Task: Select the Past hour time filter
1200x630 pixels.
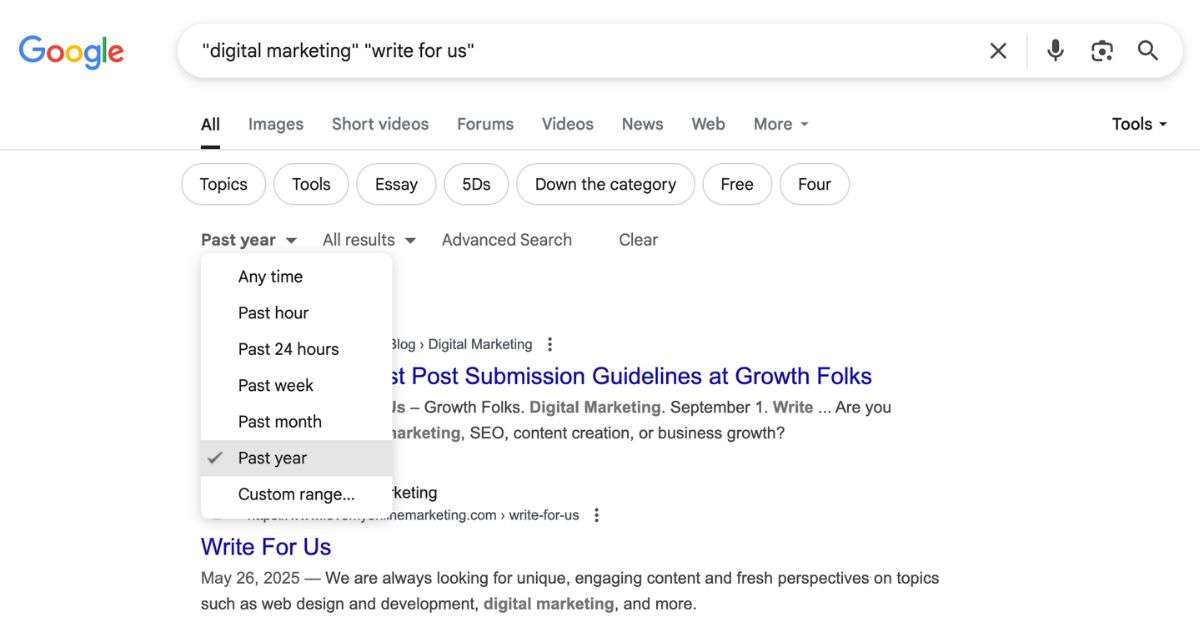Action: [273, 312]
